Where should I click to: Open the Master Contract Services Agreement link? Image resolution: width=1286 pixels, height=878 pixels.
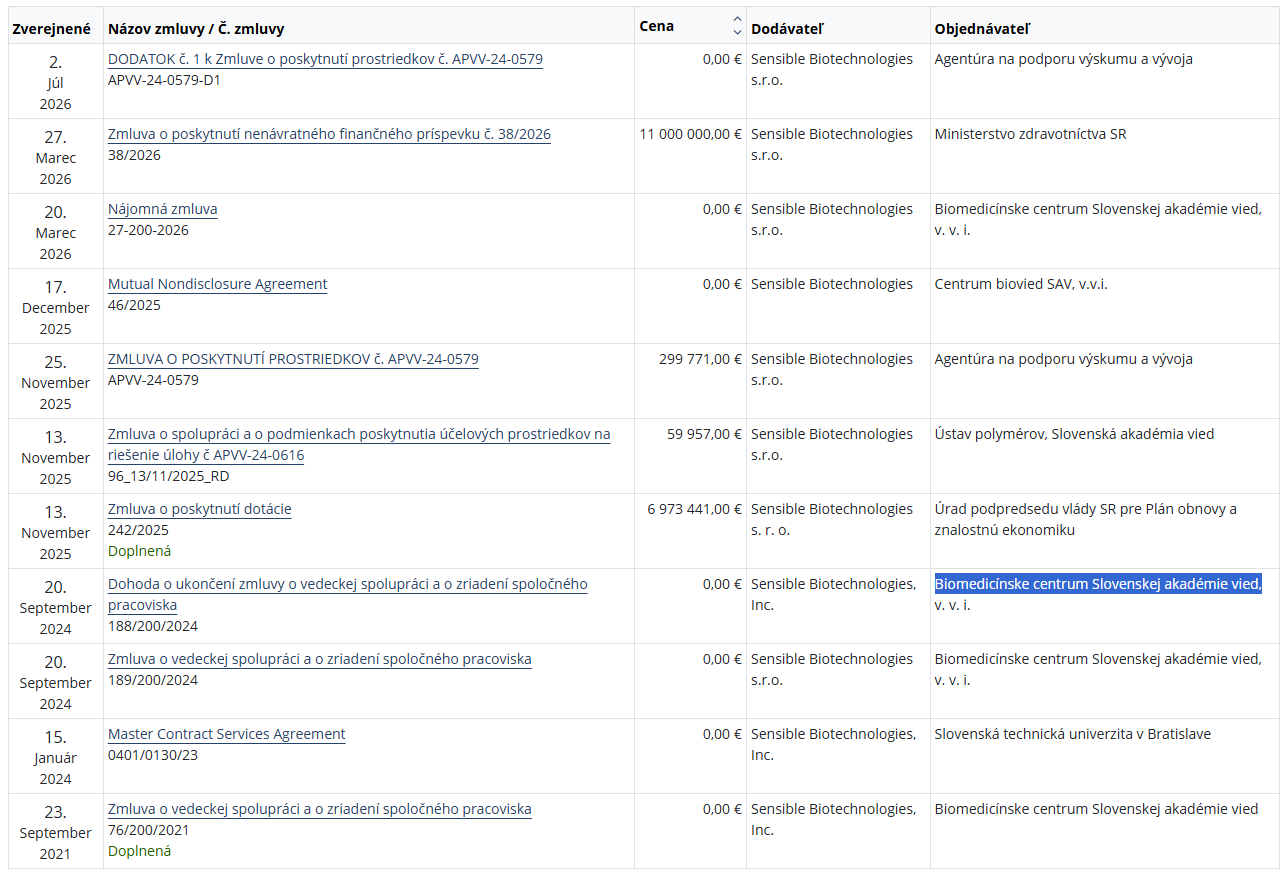(x=226, y=734)
